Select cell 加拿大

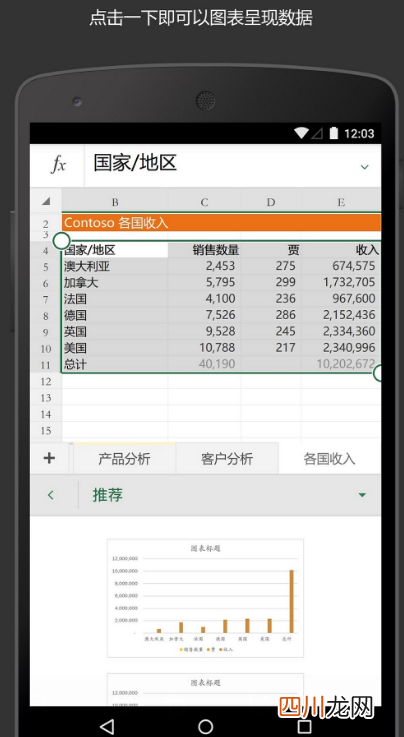click(x=115, y=282)
